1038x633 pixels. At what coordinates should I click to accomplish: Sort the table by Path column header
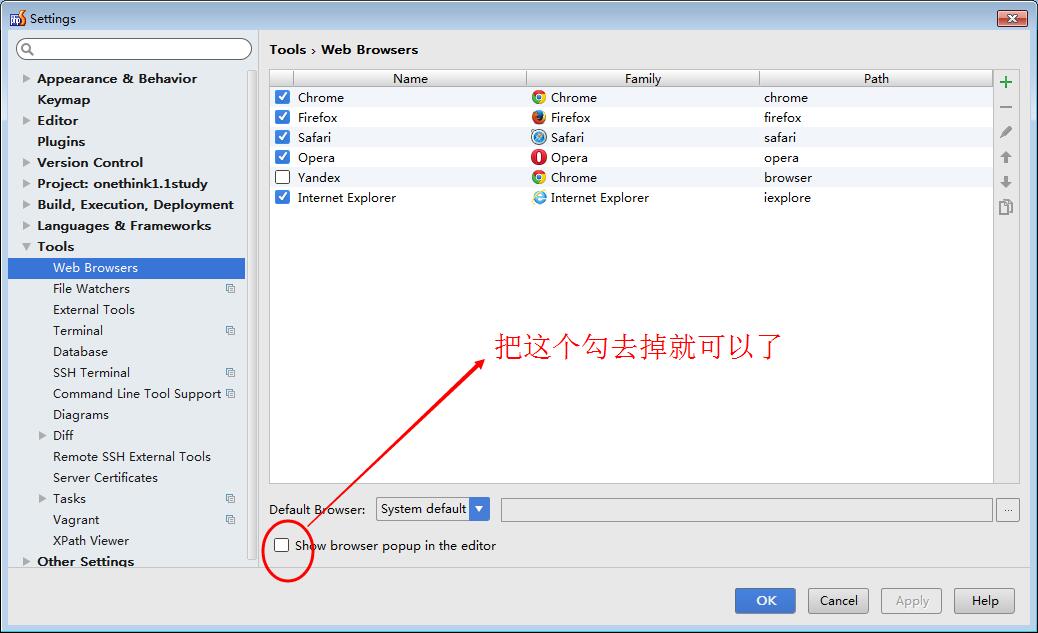[876, 78]
